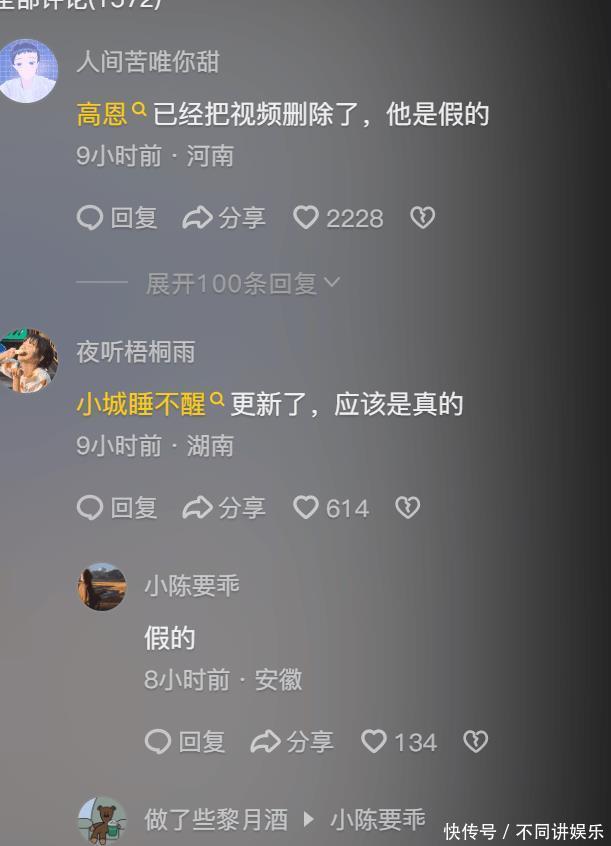The width and height of the screenshot is (611, 846).
Task: Dislike the comment with 2228 likes
Action: point(422,218)
